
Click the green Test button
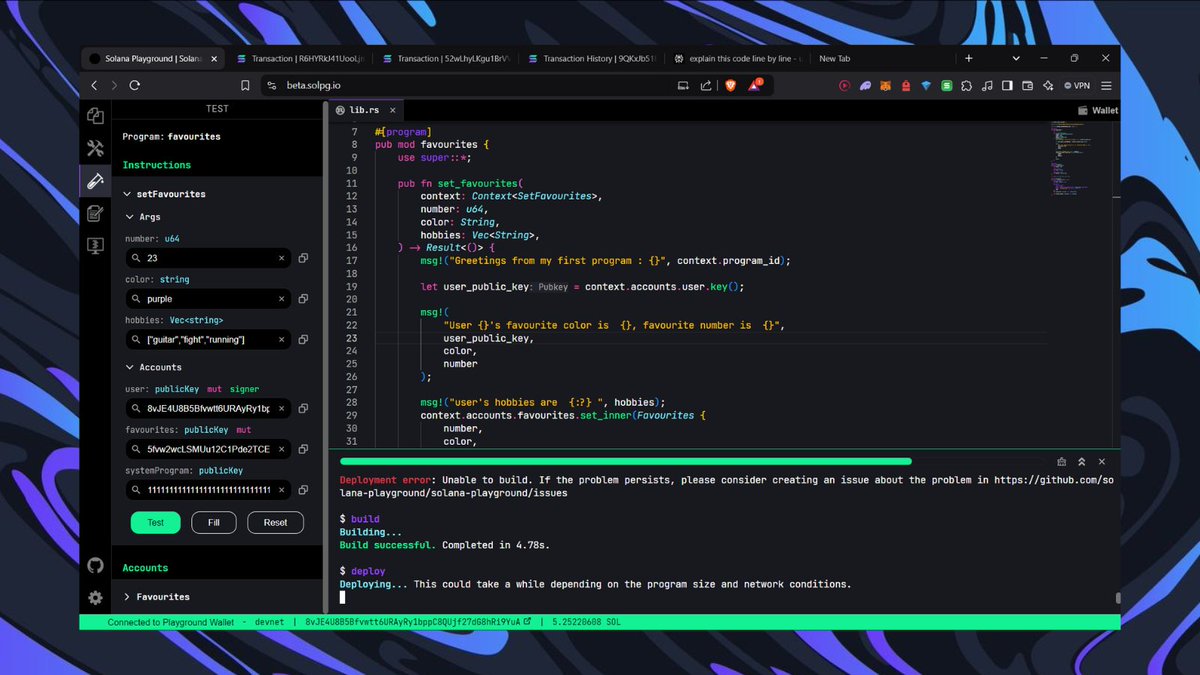[x=156, y=522]
